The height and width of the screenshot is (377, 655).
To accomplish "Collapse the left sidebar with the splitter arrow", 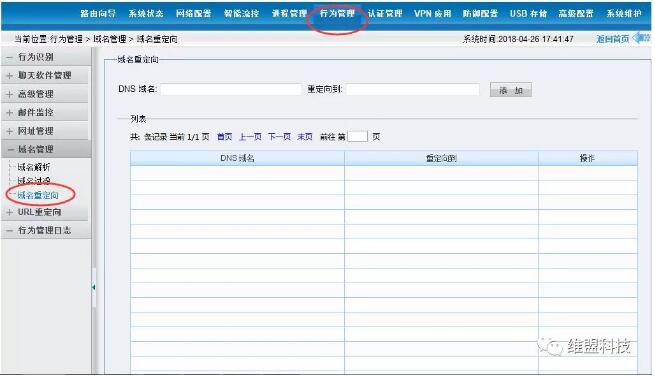I will pyautogui.click(x=94, y=287).
